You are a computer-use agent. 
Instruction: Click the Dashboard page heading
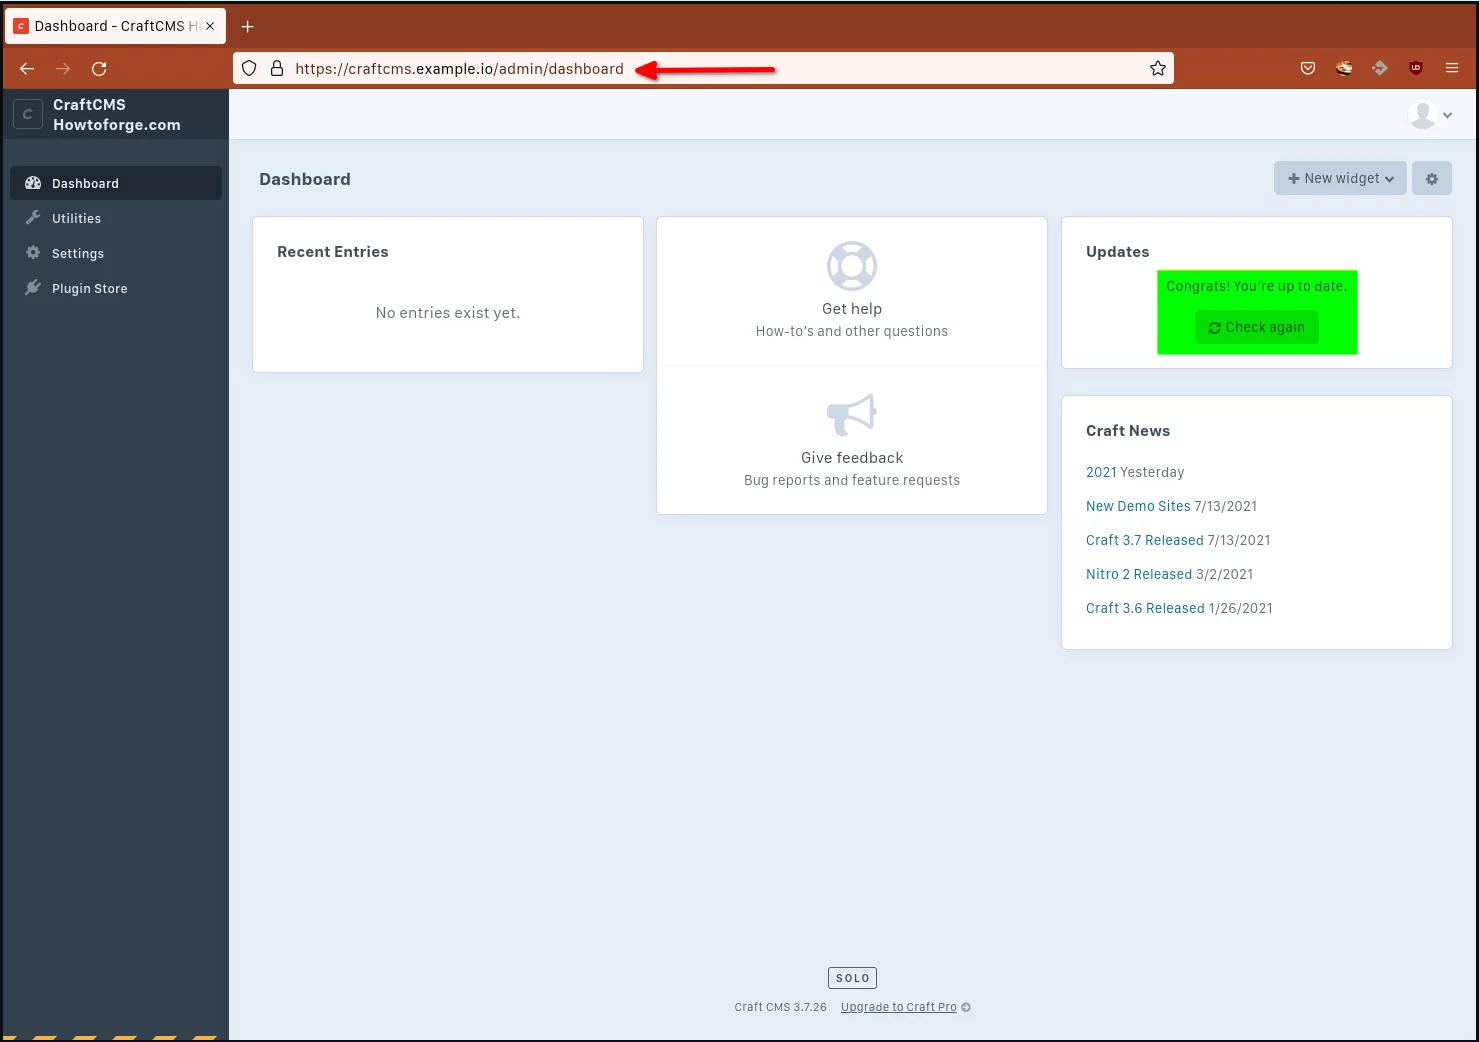tap(305, 179)
